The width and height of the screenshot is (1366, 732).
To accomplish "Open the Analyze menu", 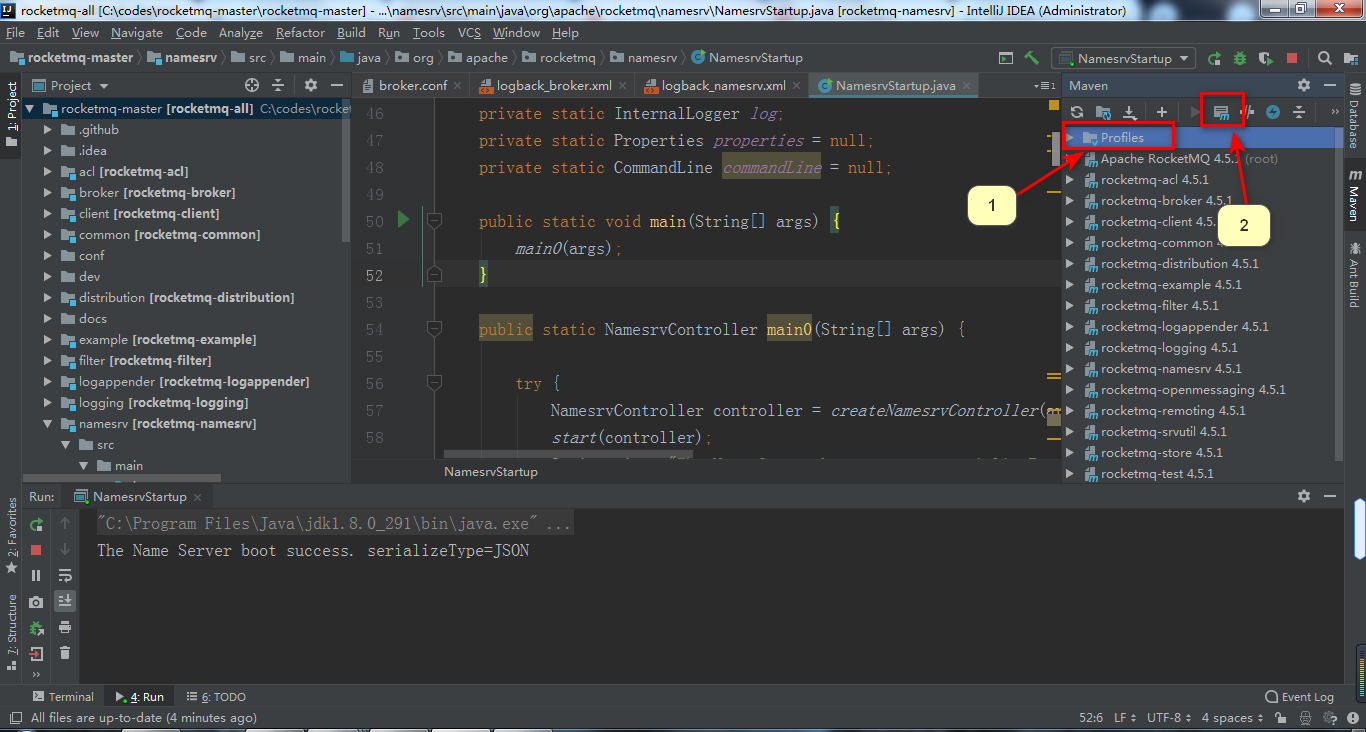I will tap(240, 33).
